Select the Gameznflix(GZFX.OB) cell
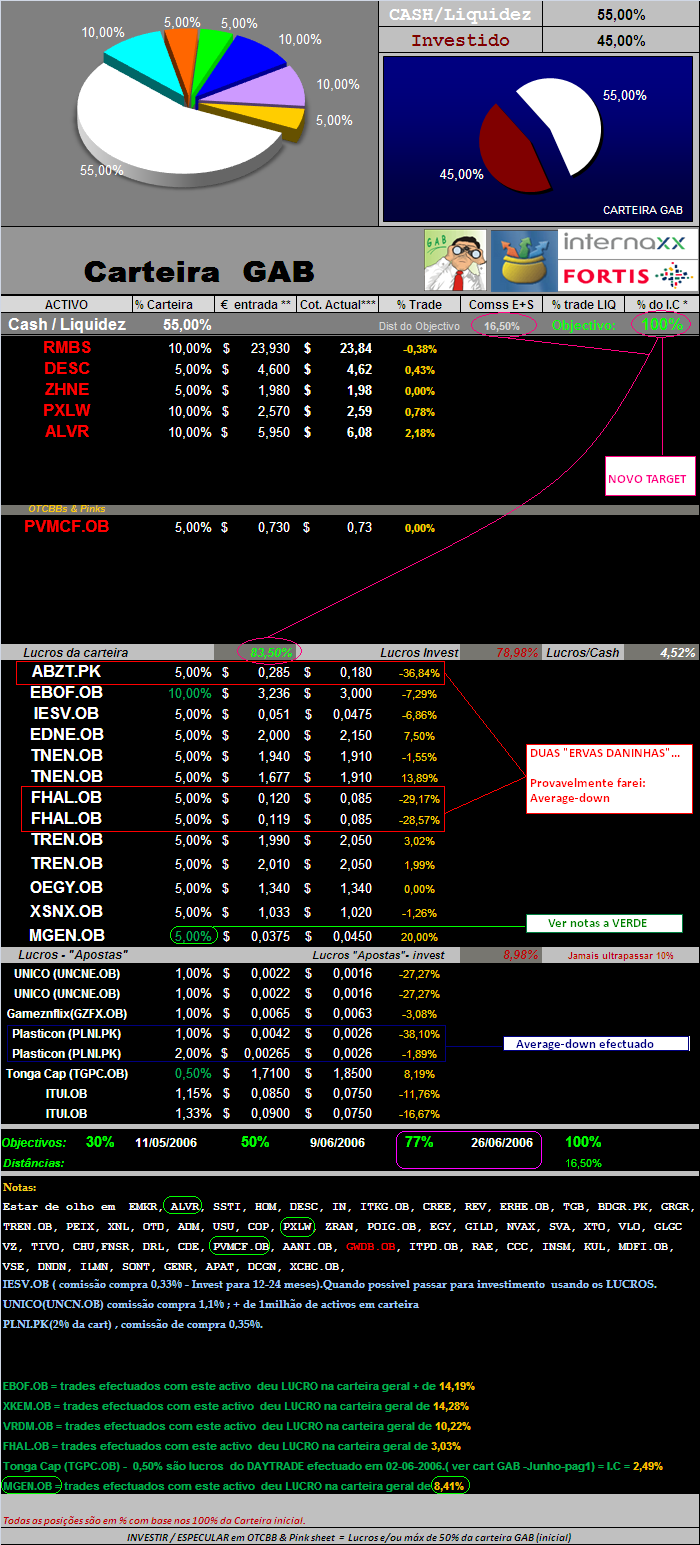700x1545 pixels. pos(66,1014)
